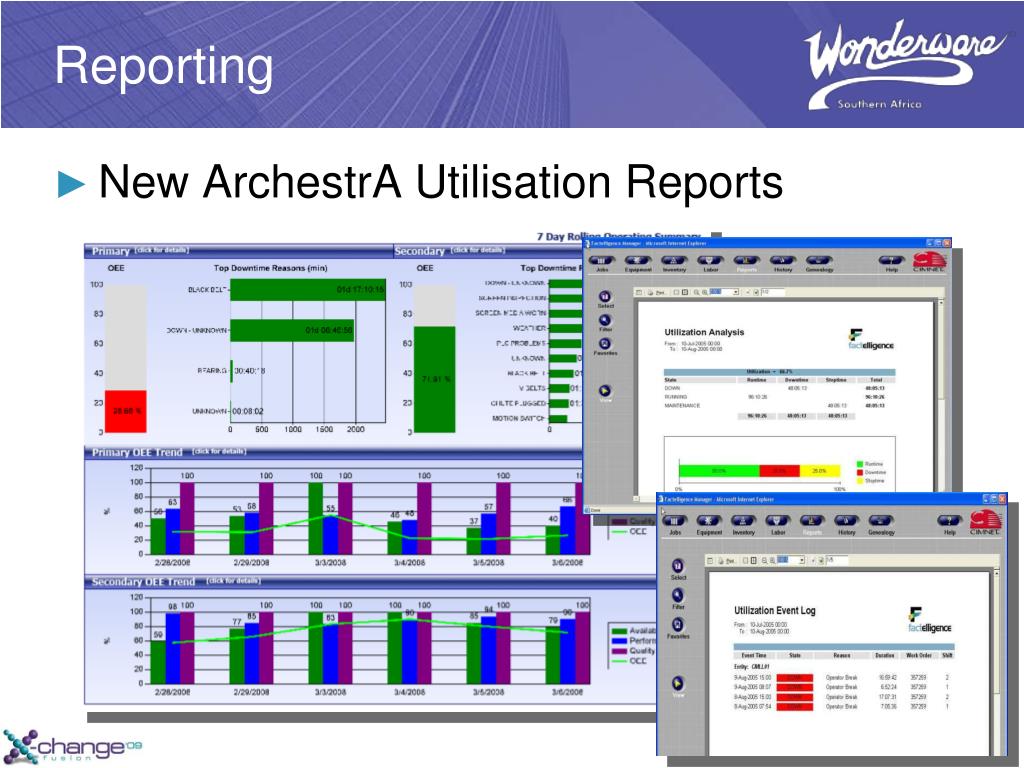
Task: Click CIMNET logo in Utilization Event Log window
Action: point(985,522)
